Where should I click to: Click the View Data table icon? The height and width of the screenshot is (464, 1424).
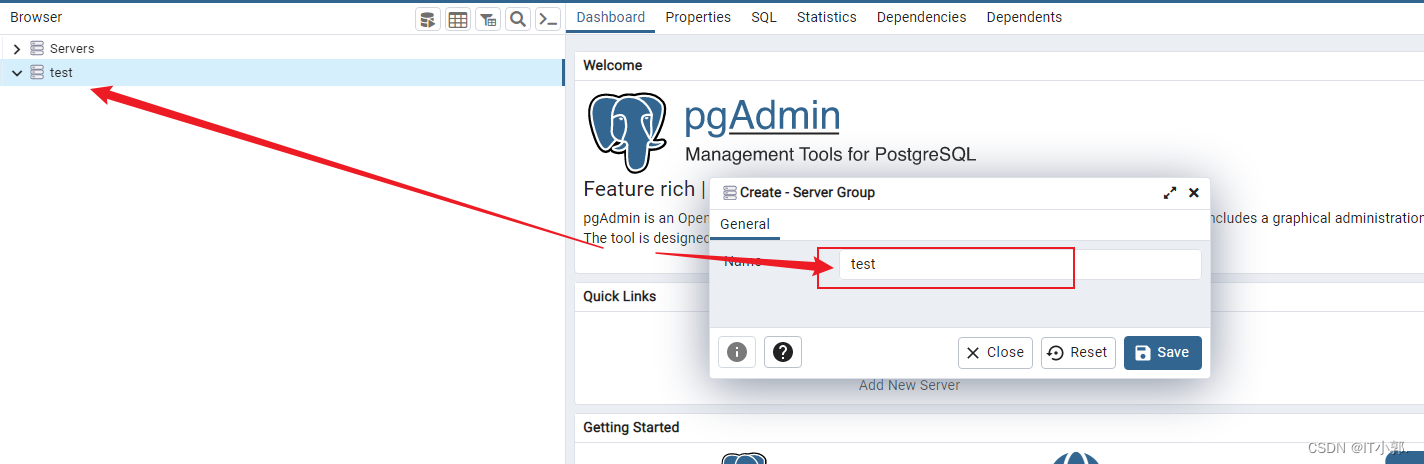click(x=458, y=19)
